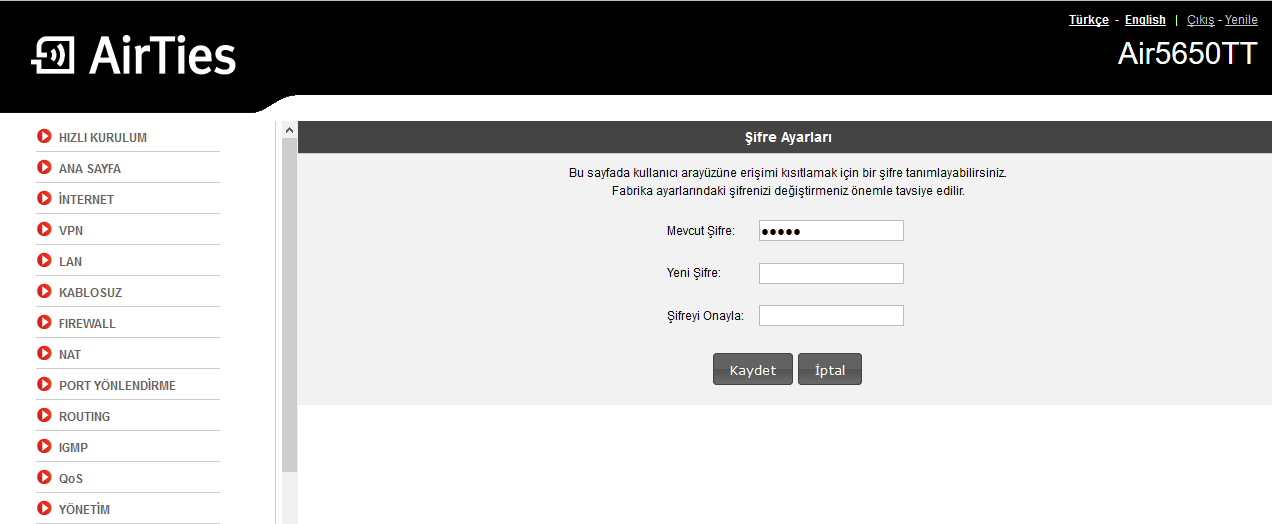This screenshot has width=1272, height=524.
Task: Click the red arrow icon beside ROUTING
Action: click(44, 416)
